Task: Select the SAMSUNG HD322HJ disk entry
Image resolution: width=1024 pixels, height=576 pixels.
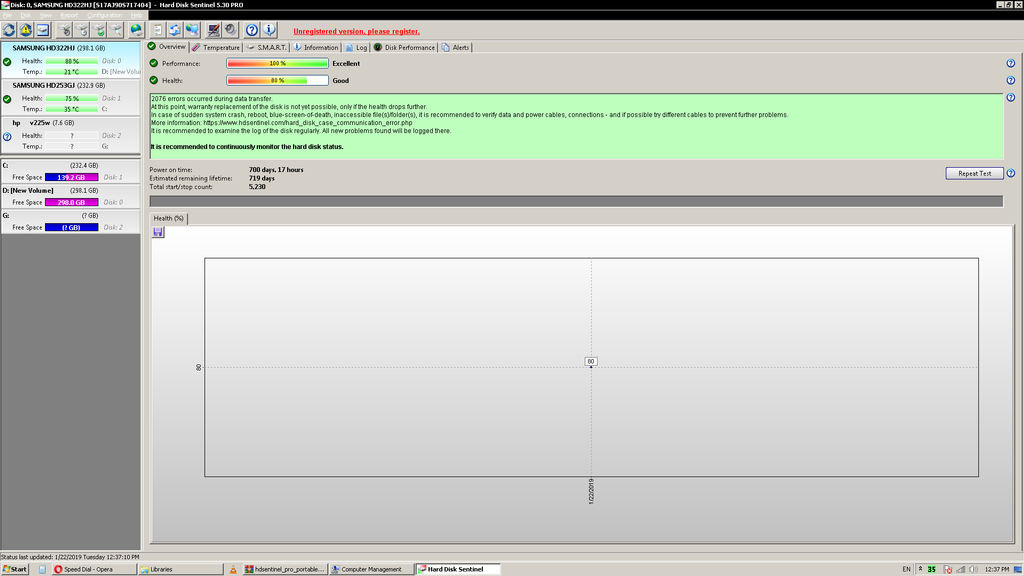Action: [71, 60]
